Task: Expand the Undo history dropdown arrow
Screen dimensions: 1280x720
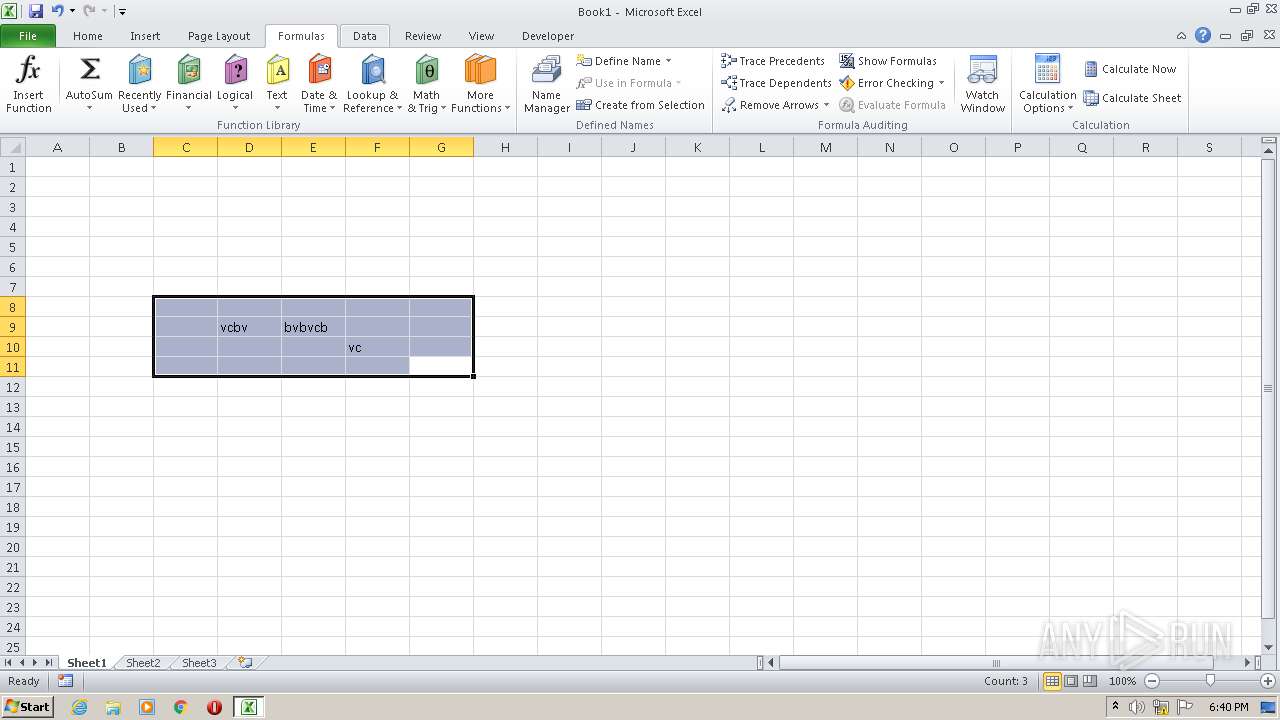Action: pos(72,11)
